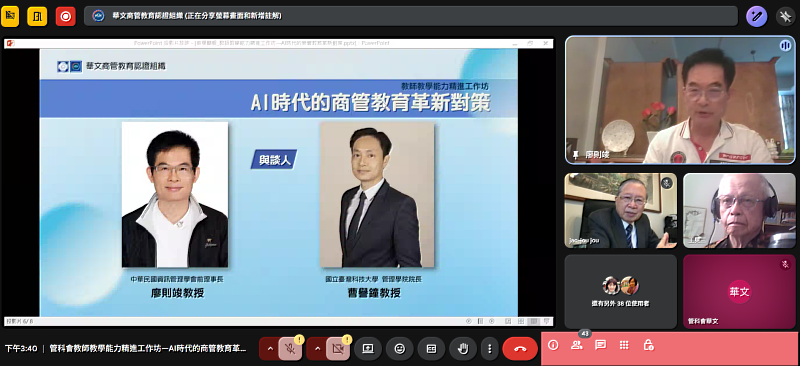Click the reading view icon in PowerPoint status bar
The width and height of the screenshot is (800, 366).
point(534,321)
